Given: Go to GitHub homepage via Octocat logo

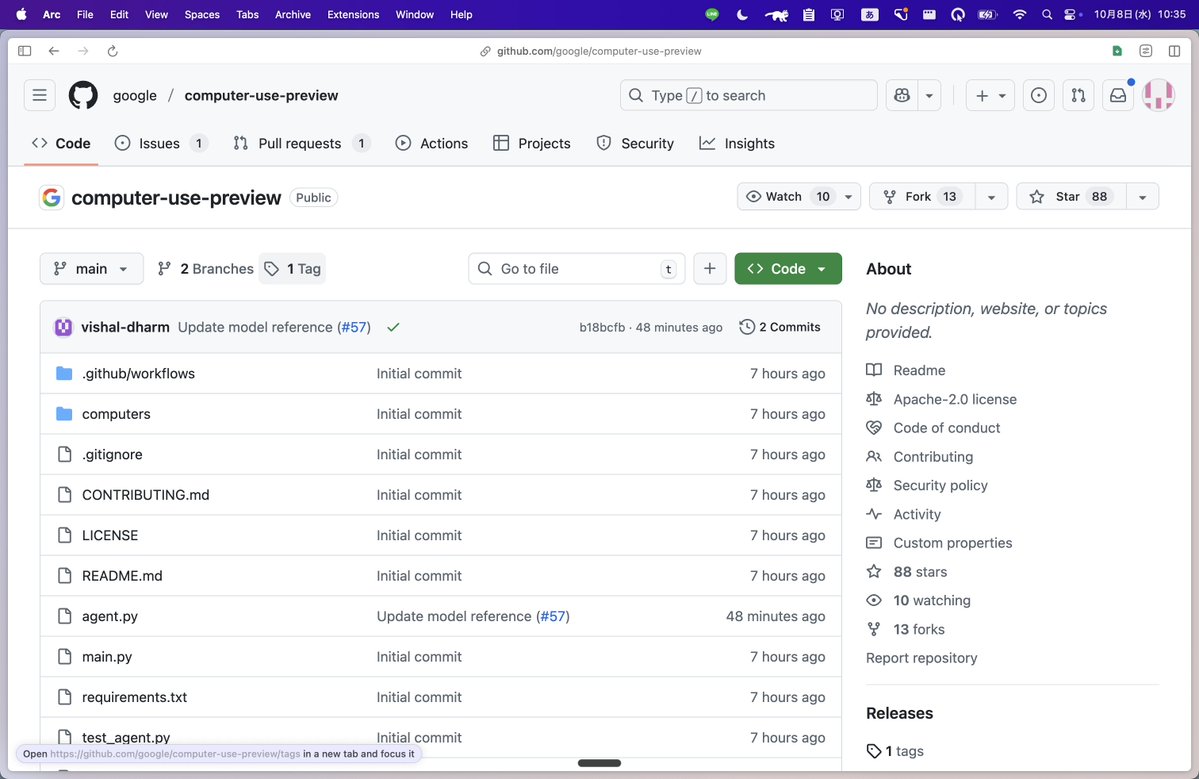Looking at the screenshot, I should (83, 96).
